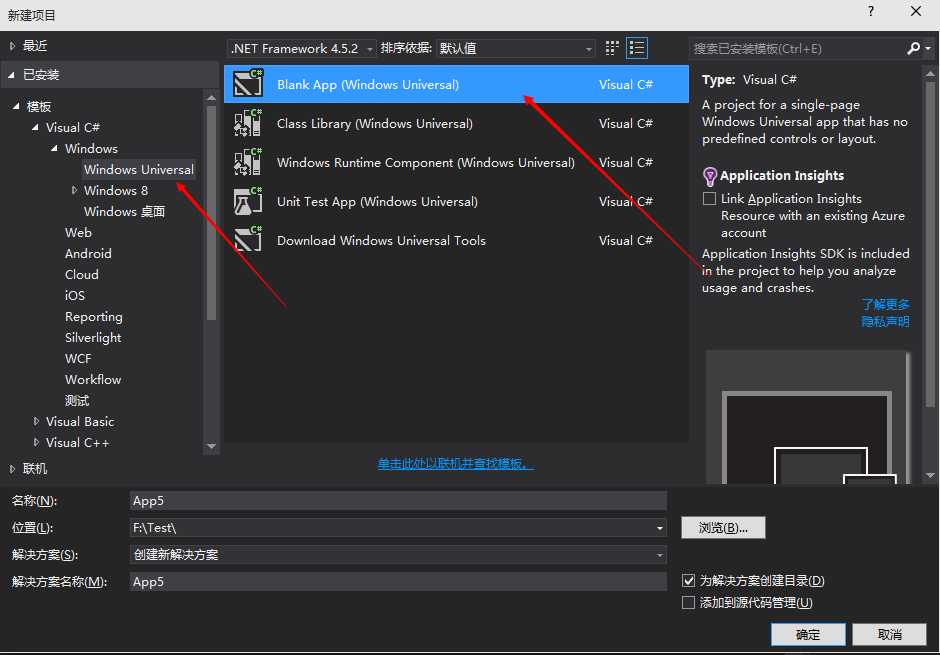The width and height of the screenshot is (940, 655).
Task: Click the 取消 button
Action: tap(889, 634)
